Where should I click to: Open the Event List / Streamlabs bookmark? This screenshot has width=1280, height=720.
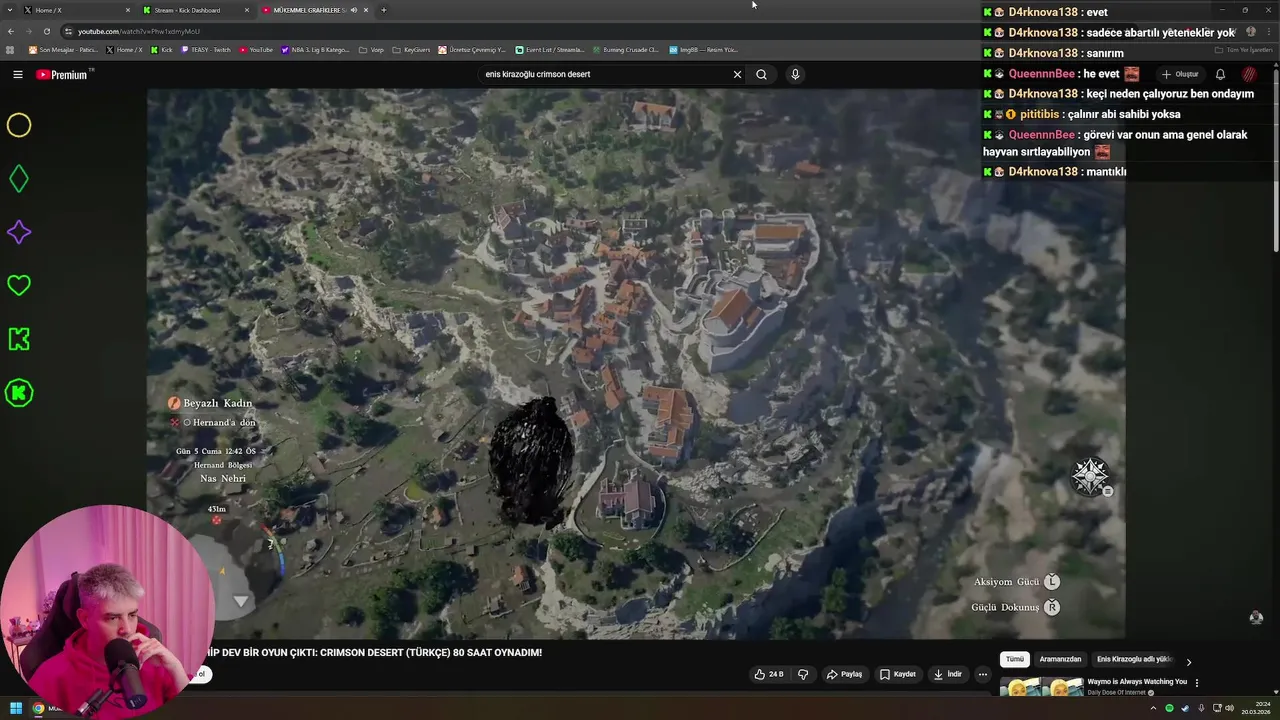[550, 50]
